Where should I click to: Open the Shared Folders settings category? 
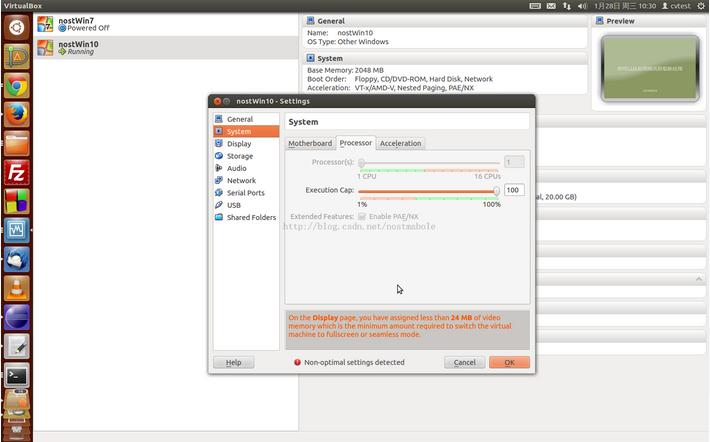(246, 217)
